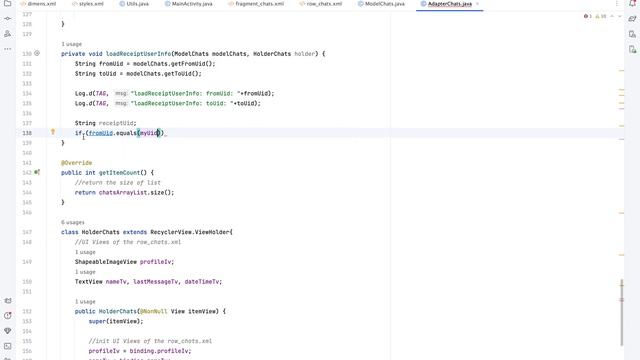Image resolution: width=640 pixels, height=360 pixels.
Task: Click the '1 usage' hint above TextView declaration
Action: coord(85,272)
